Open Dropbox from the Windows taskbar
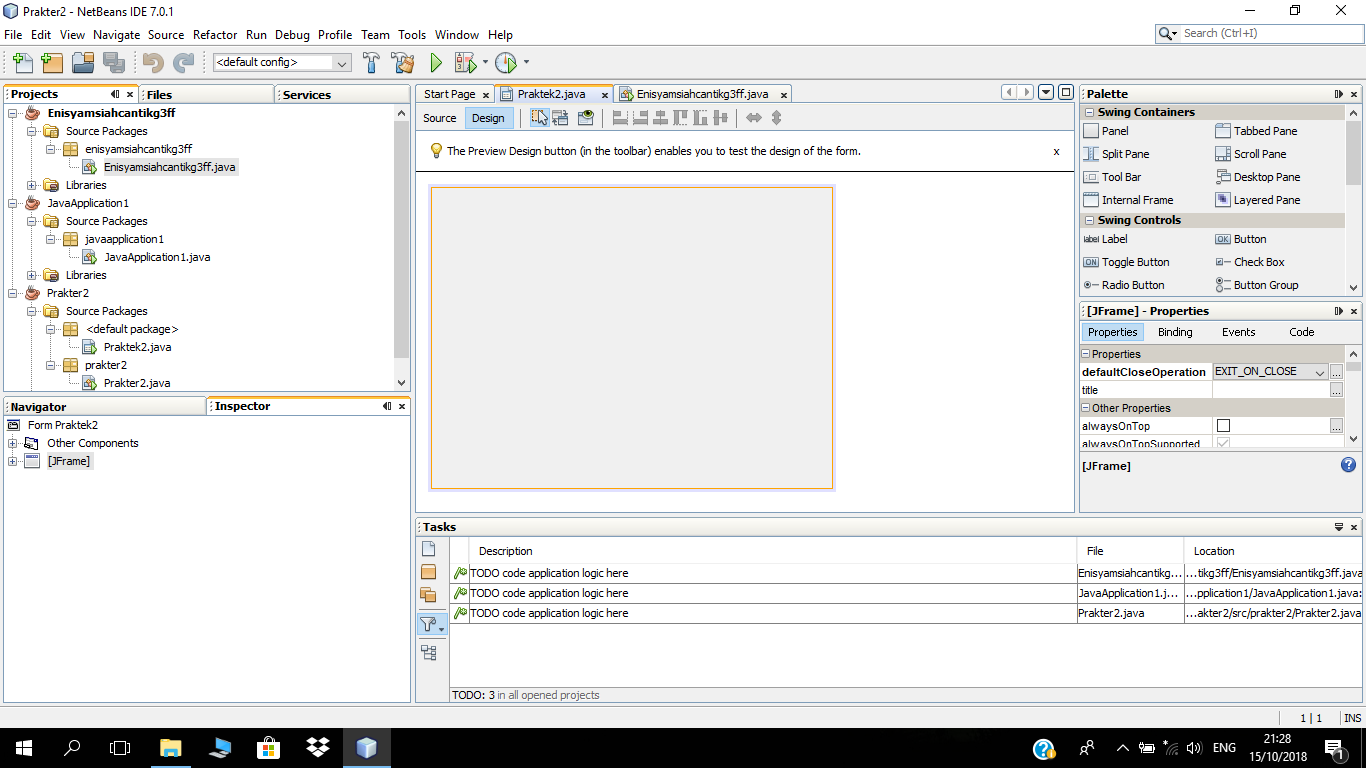This screenshot has width=1366, height=768. coord(316,747)
